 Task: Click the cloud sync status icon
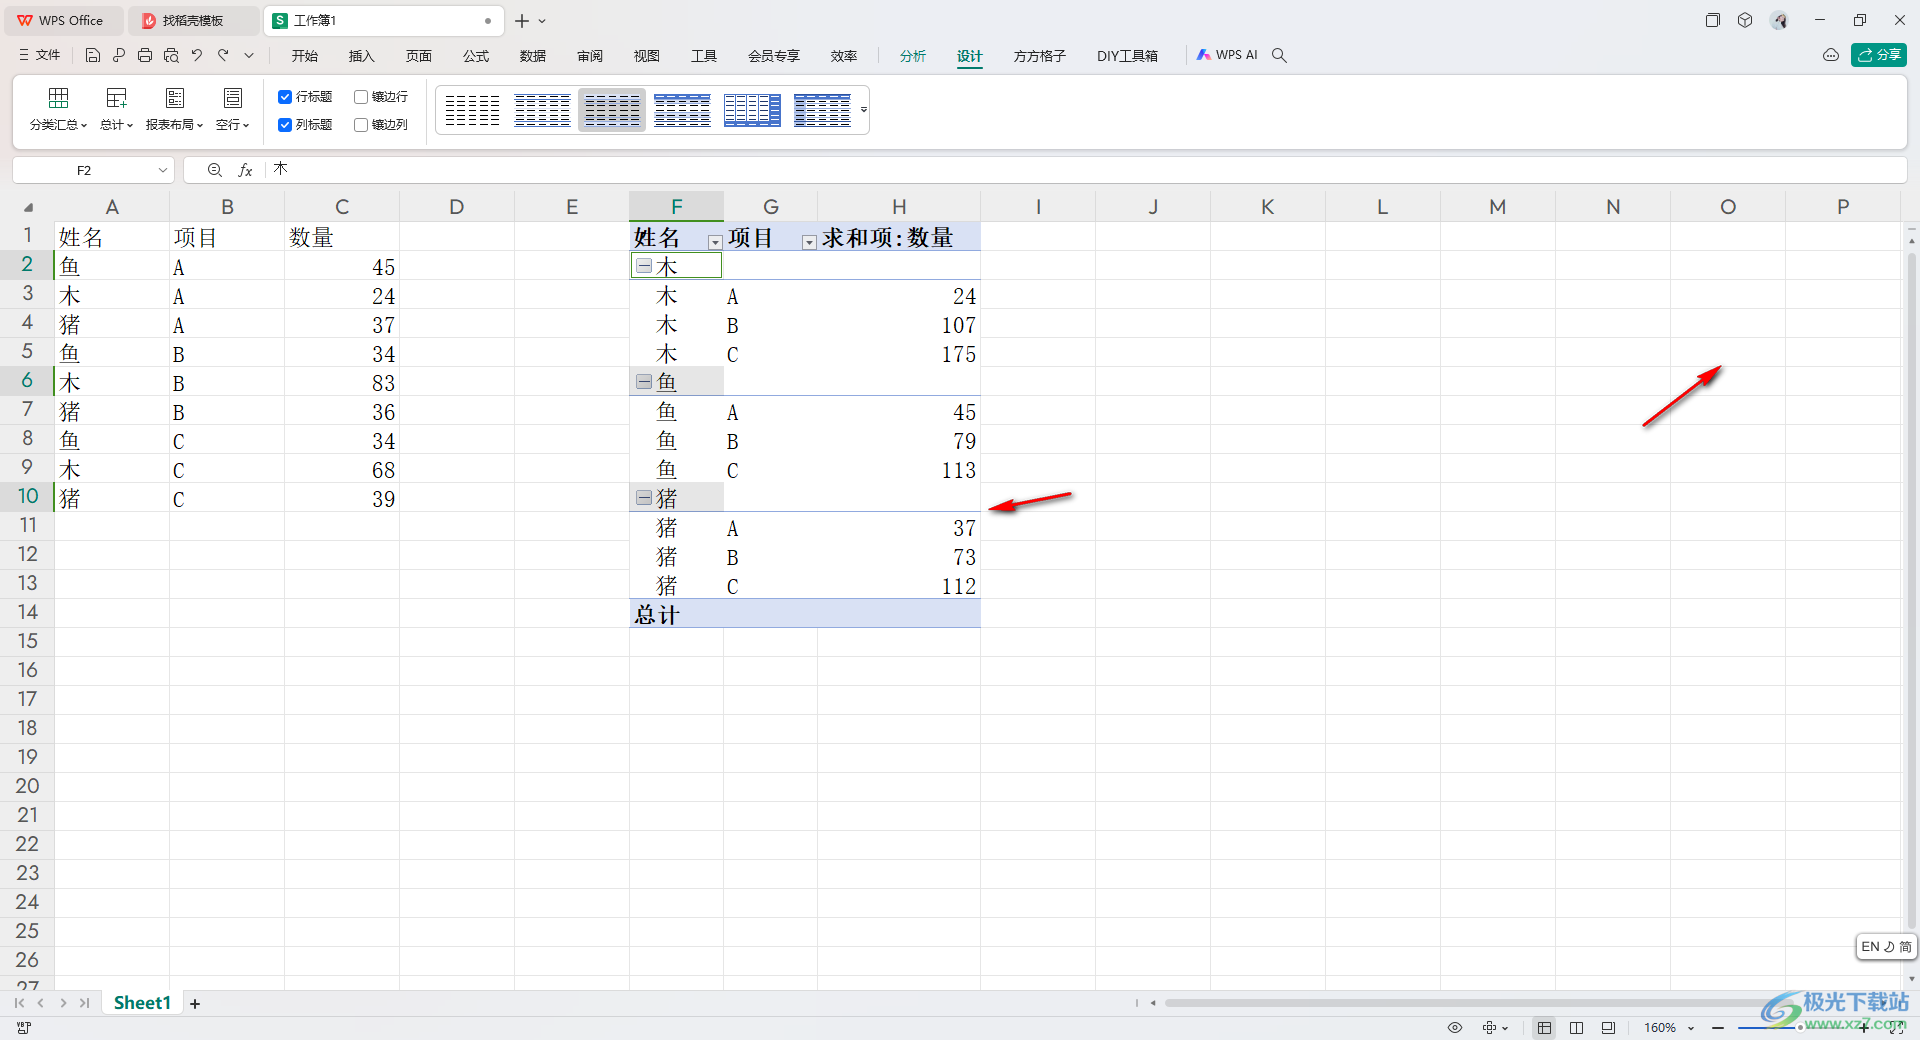[1831, 56]
